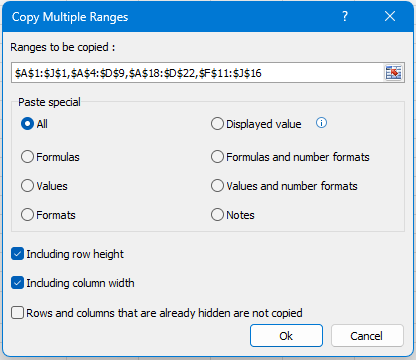Click the Cancel button
This screenshot has height=360, width=416.
[367, 336]
